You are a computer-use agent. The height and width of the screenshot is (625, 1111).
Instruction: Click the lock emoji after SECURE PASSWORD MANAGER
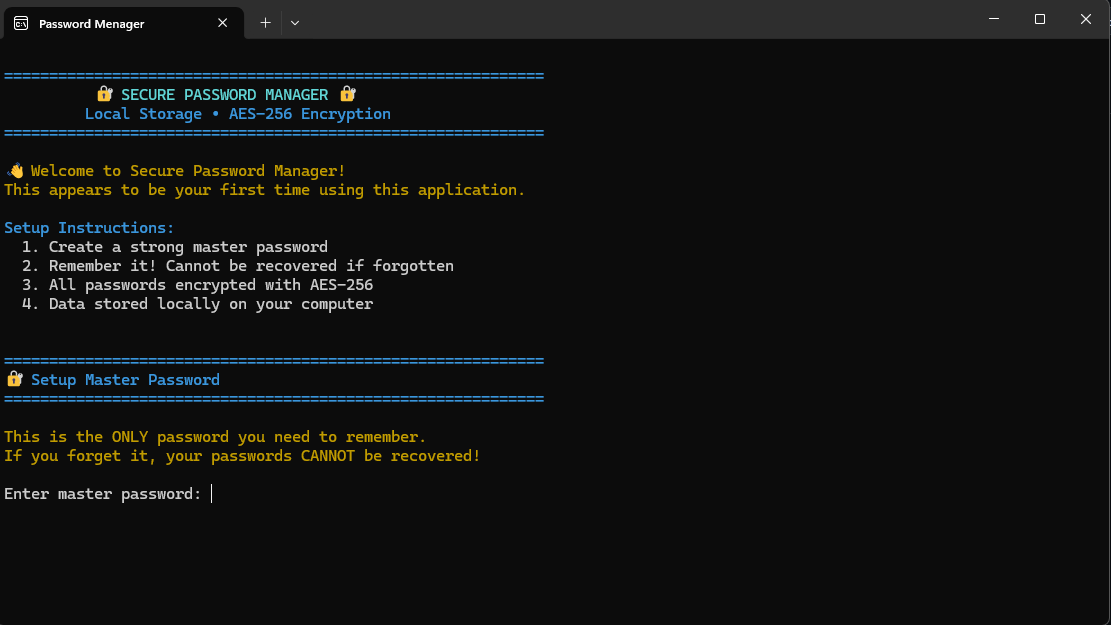pyautogui.click(x=347, y=94)
